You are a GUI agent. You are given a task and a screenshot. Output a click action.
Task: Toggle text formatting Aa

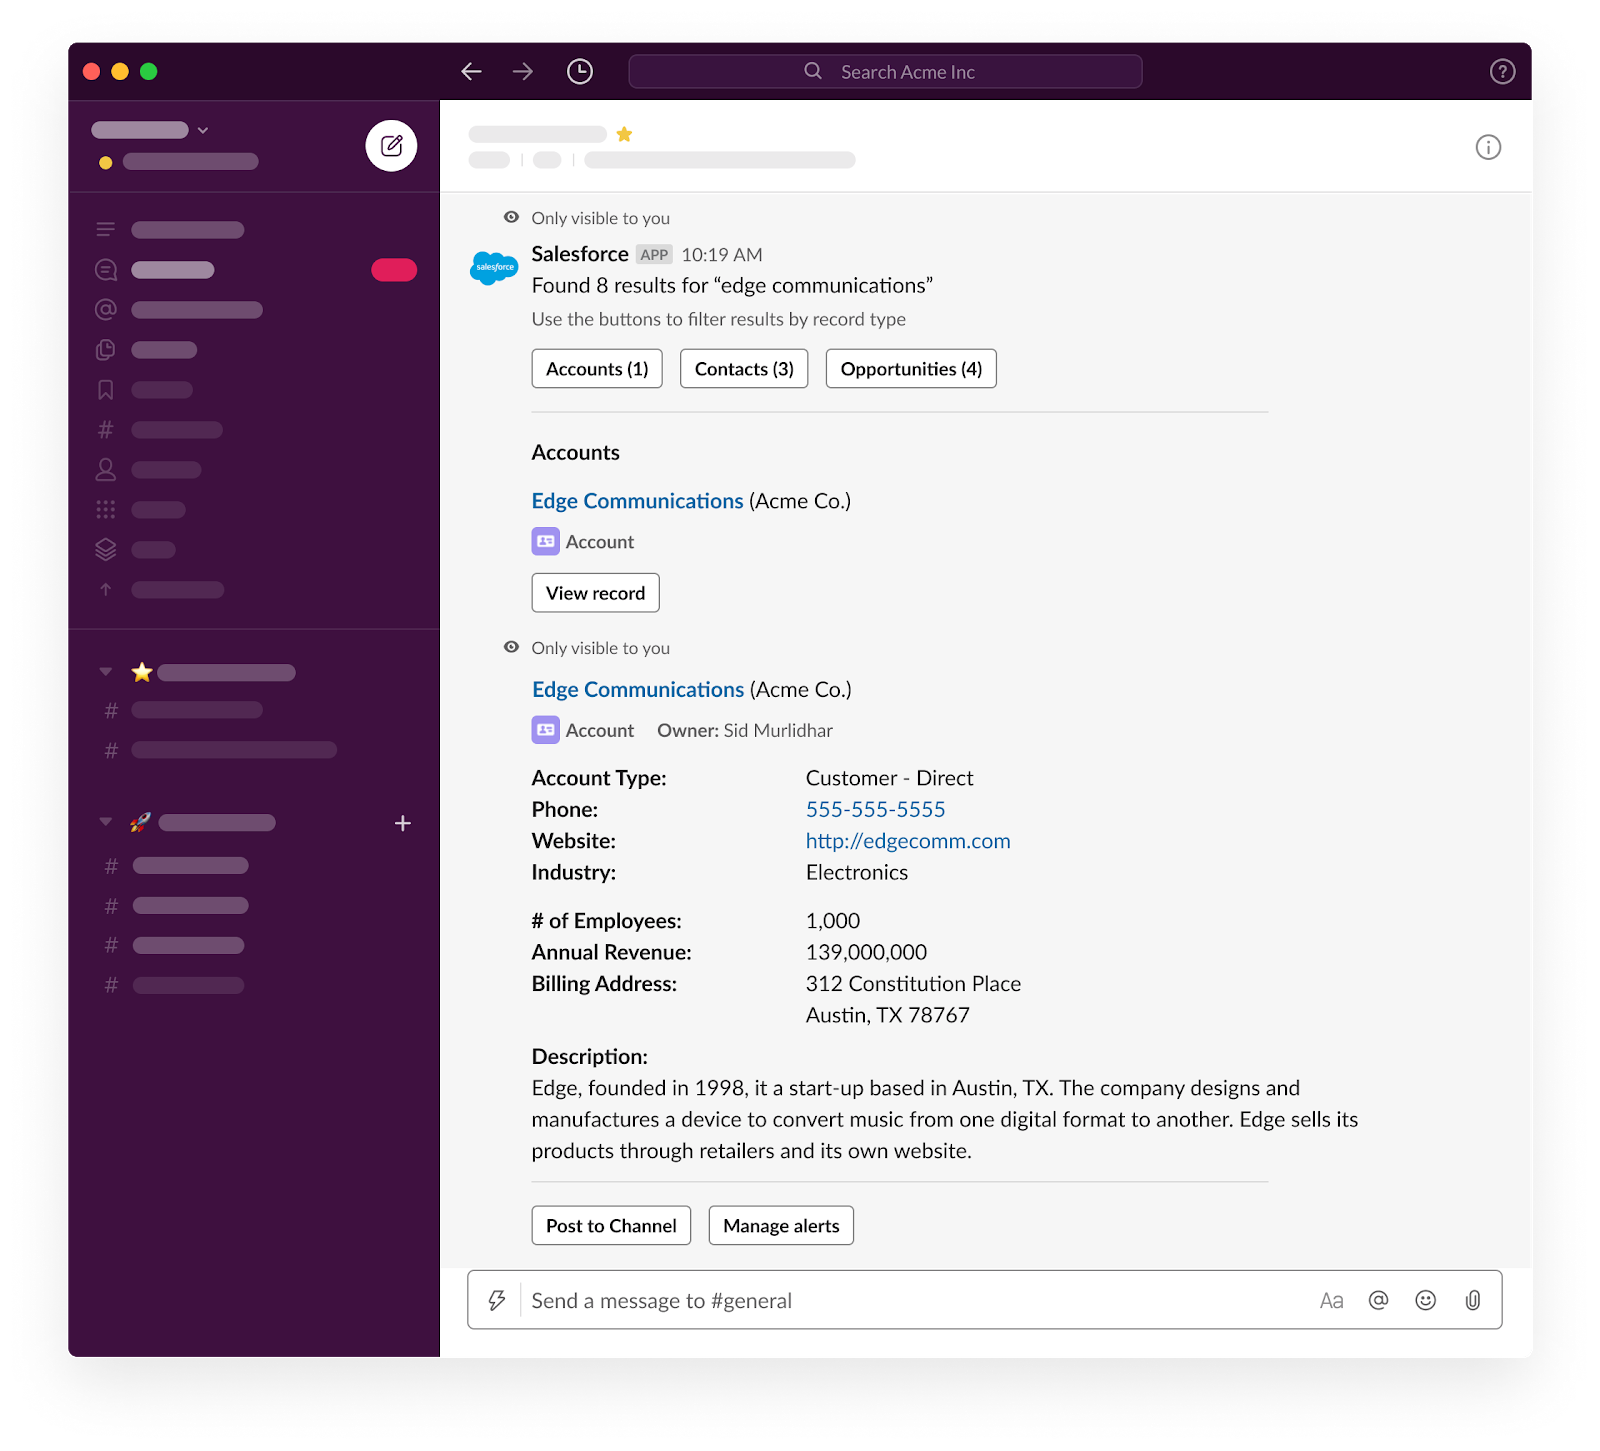[x=1331, y=1300]
